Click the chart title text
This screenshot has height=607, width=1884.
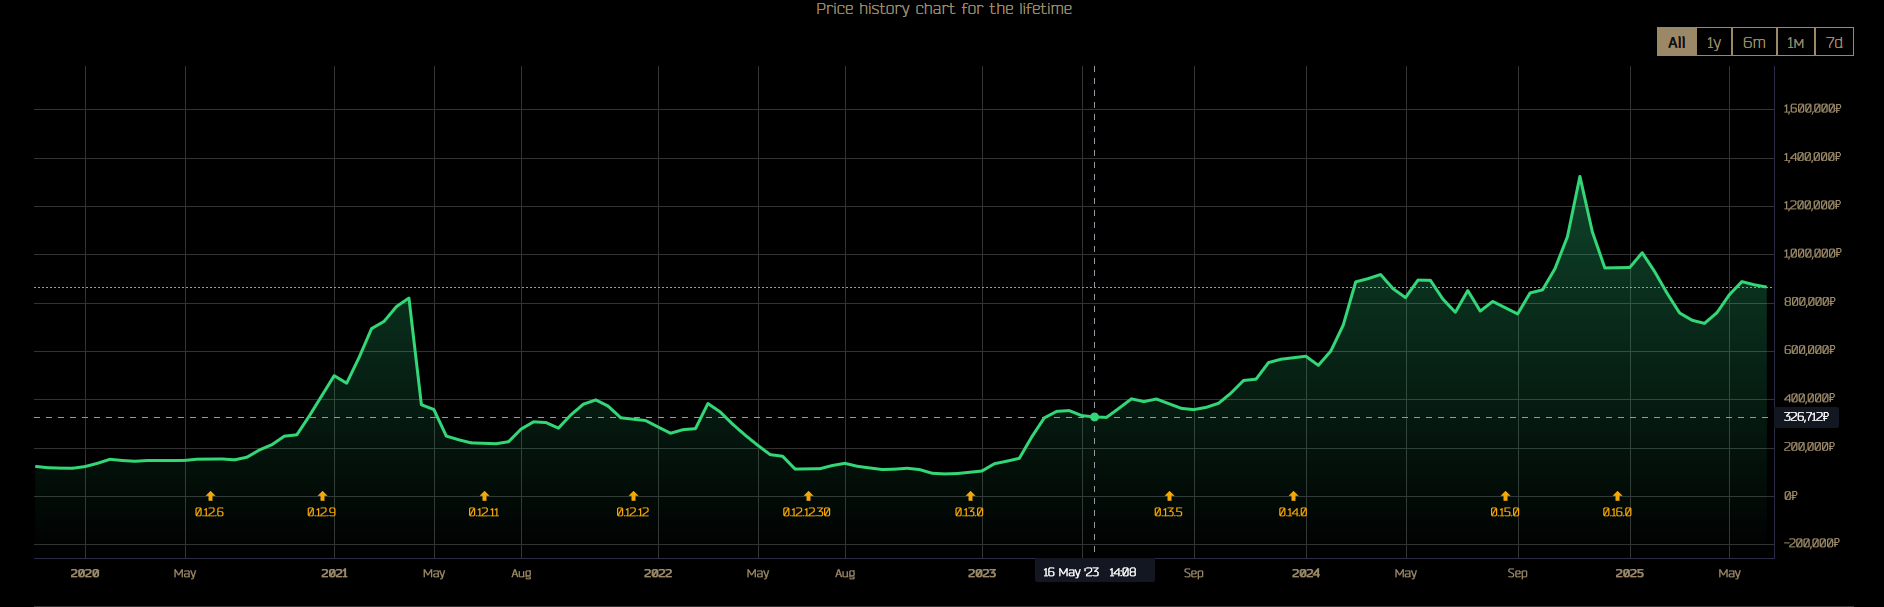click(944, 9)
